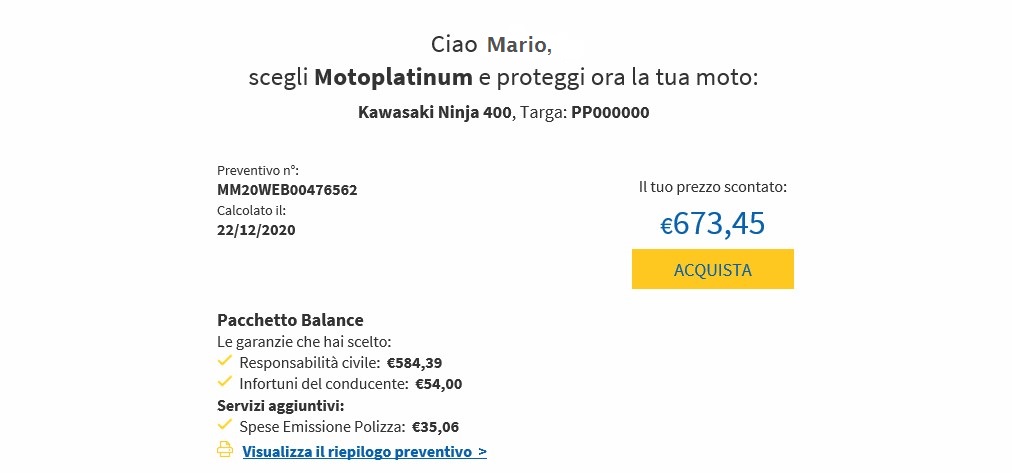Click the Pacchetto Balance heading
Viewport: 1012px width, 473px height.
(x=290, y=320)
